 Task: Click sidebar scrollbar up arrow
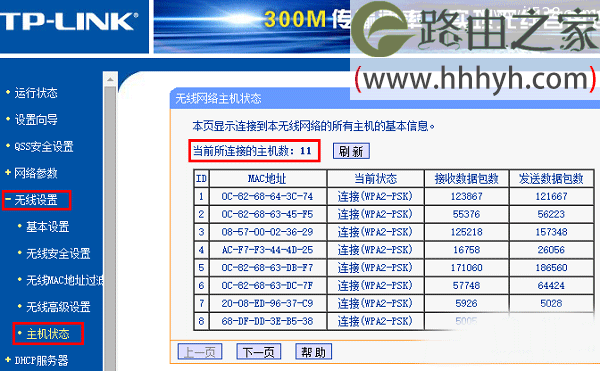coord(110,80)
